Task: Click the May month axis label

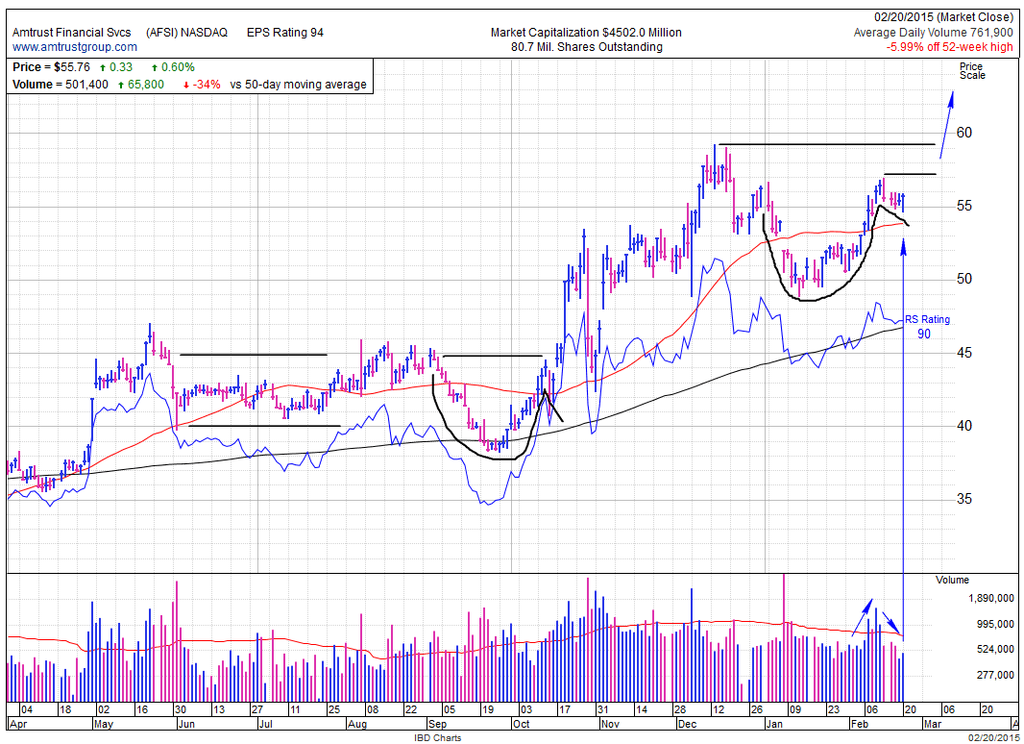Action: tap(104, 724)
